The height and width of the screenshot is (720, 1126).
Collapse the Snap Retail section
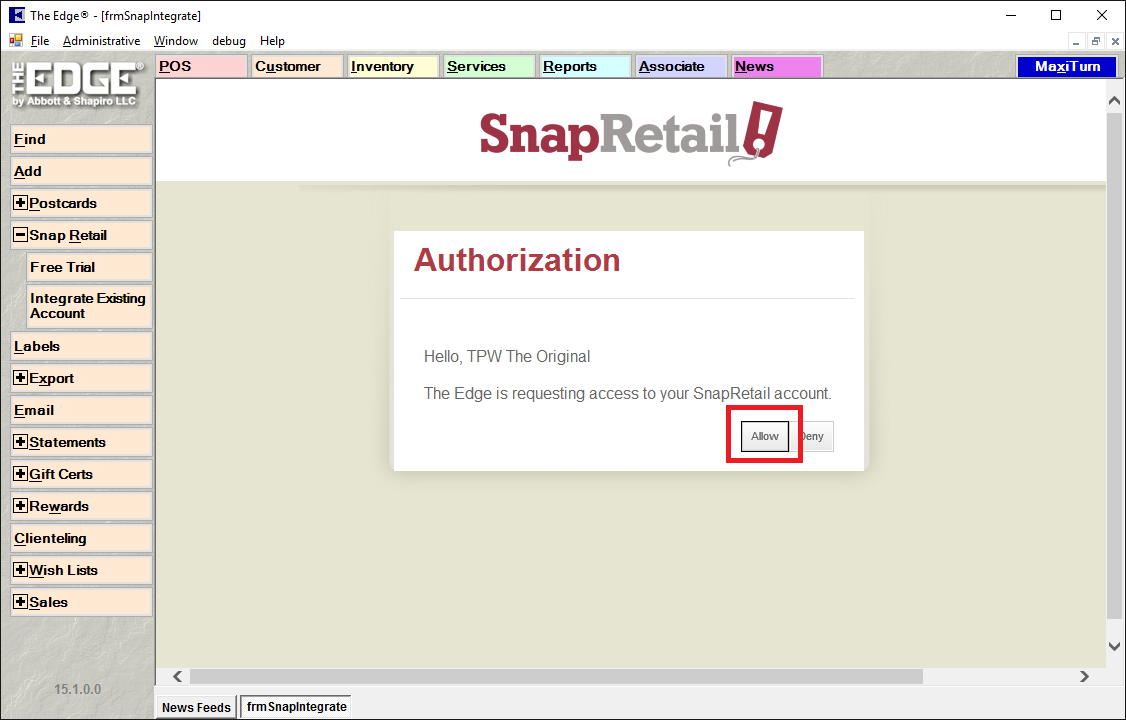(21, 235)
